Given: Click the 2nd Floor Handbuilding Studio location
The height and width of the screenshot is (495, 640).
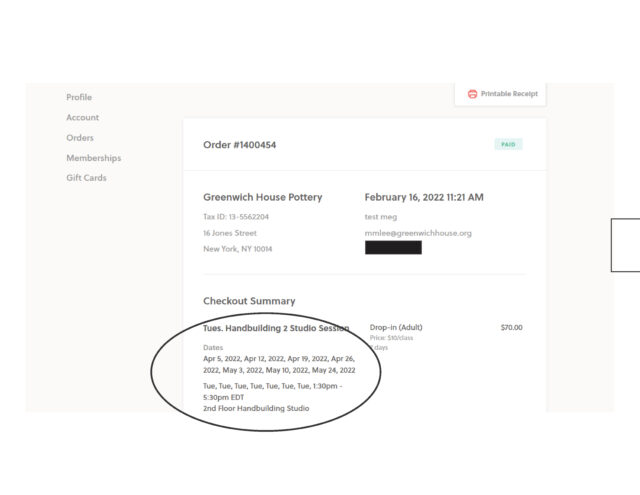Looking at the screenshot, I should click(256, 408).
